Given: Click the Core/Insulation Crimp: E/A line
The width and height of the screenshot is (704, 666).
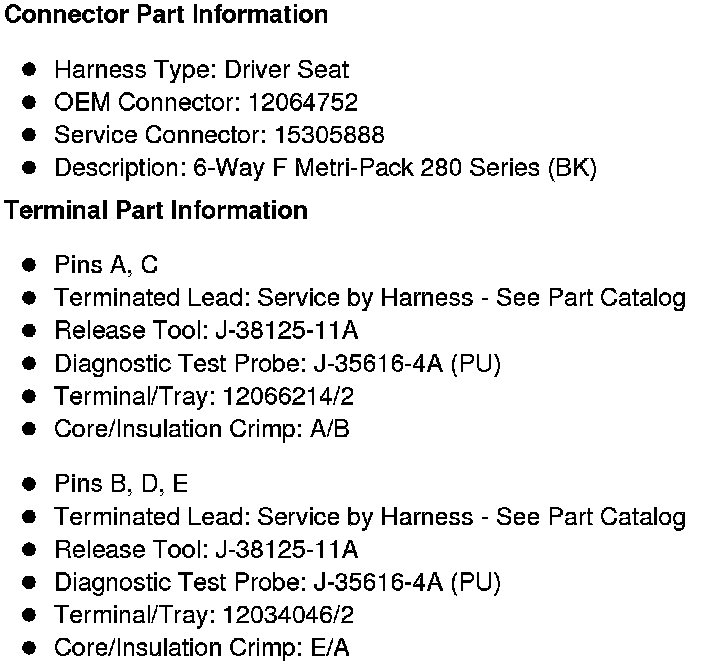Looking at the screenshot, I should tap(201, 648).
